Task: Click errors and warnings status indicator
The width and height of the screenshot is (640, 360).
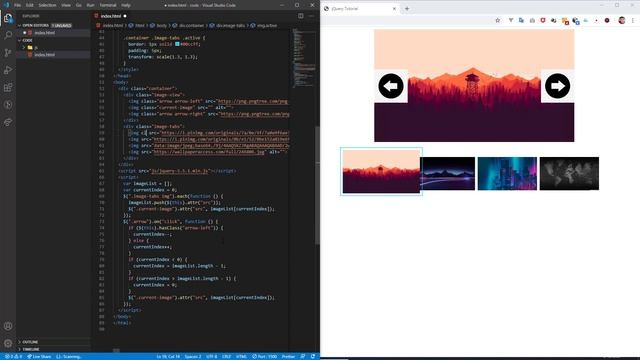Action: tap(13, 357)
